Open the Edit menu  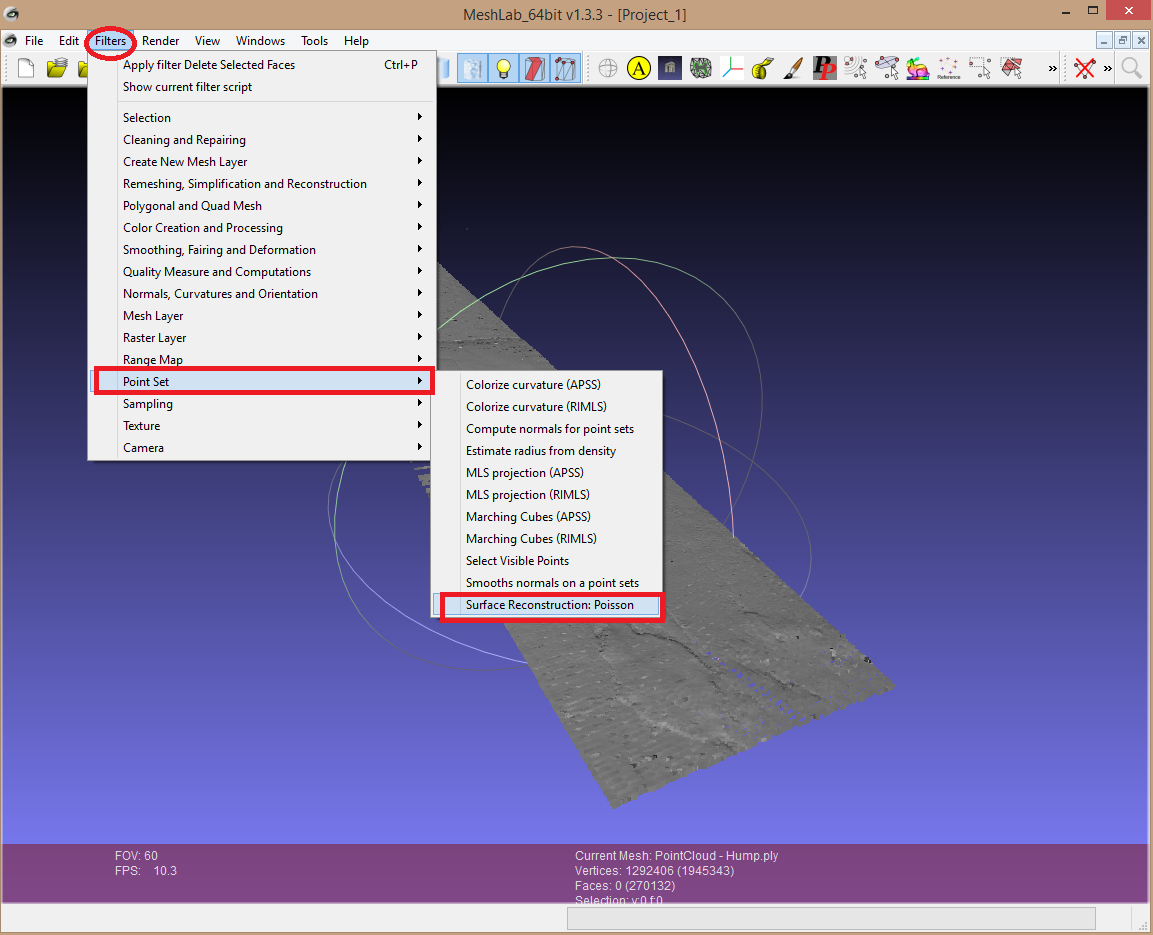68,41
